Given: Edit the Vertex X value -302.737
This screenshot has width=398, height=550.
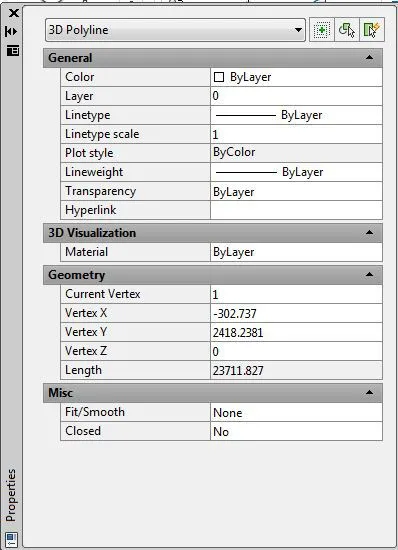Looking at the screenshot, I should pos(296,313).
